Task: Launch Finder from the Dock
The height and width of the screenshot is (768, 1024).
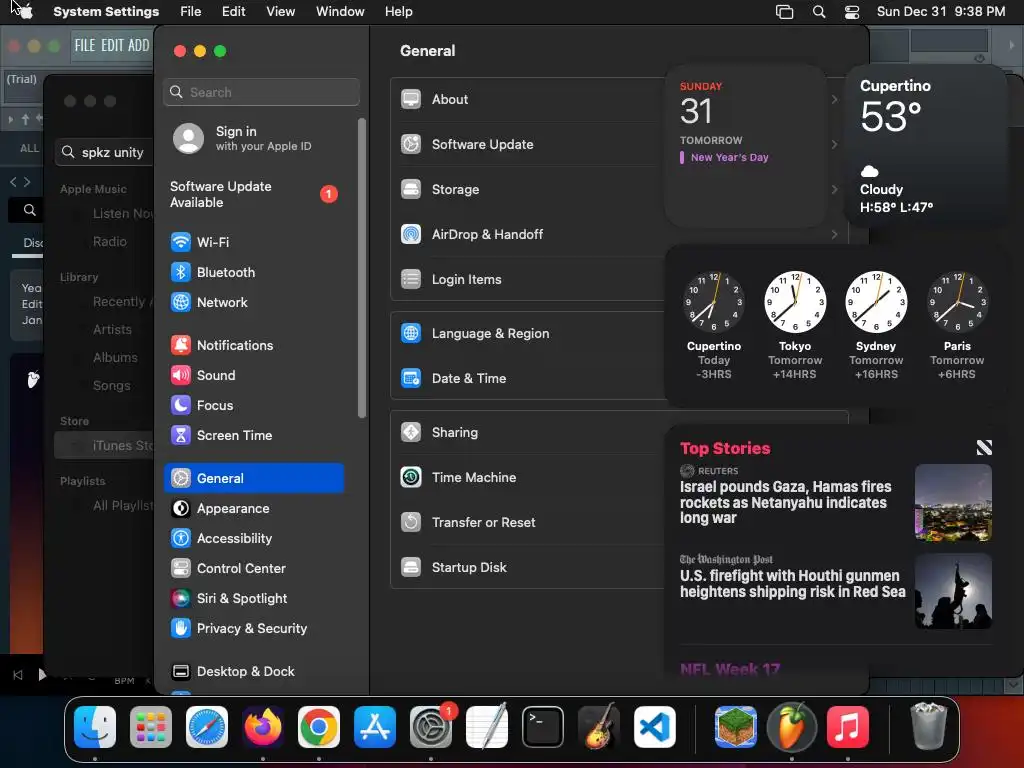Action: 95,727
